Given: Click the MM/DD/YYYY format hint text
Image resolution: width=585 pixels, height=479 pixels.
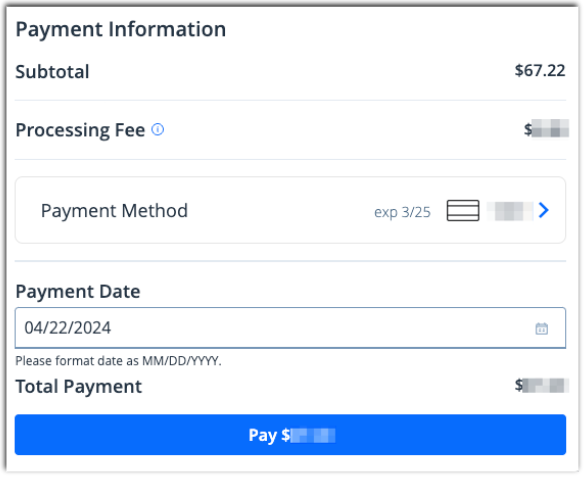Looking at the screenshot, I should click(118, 361).
